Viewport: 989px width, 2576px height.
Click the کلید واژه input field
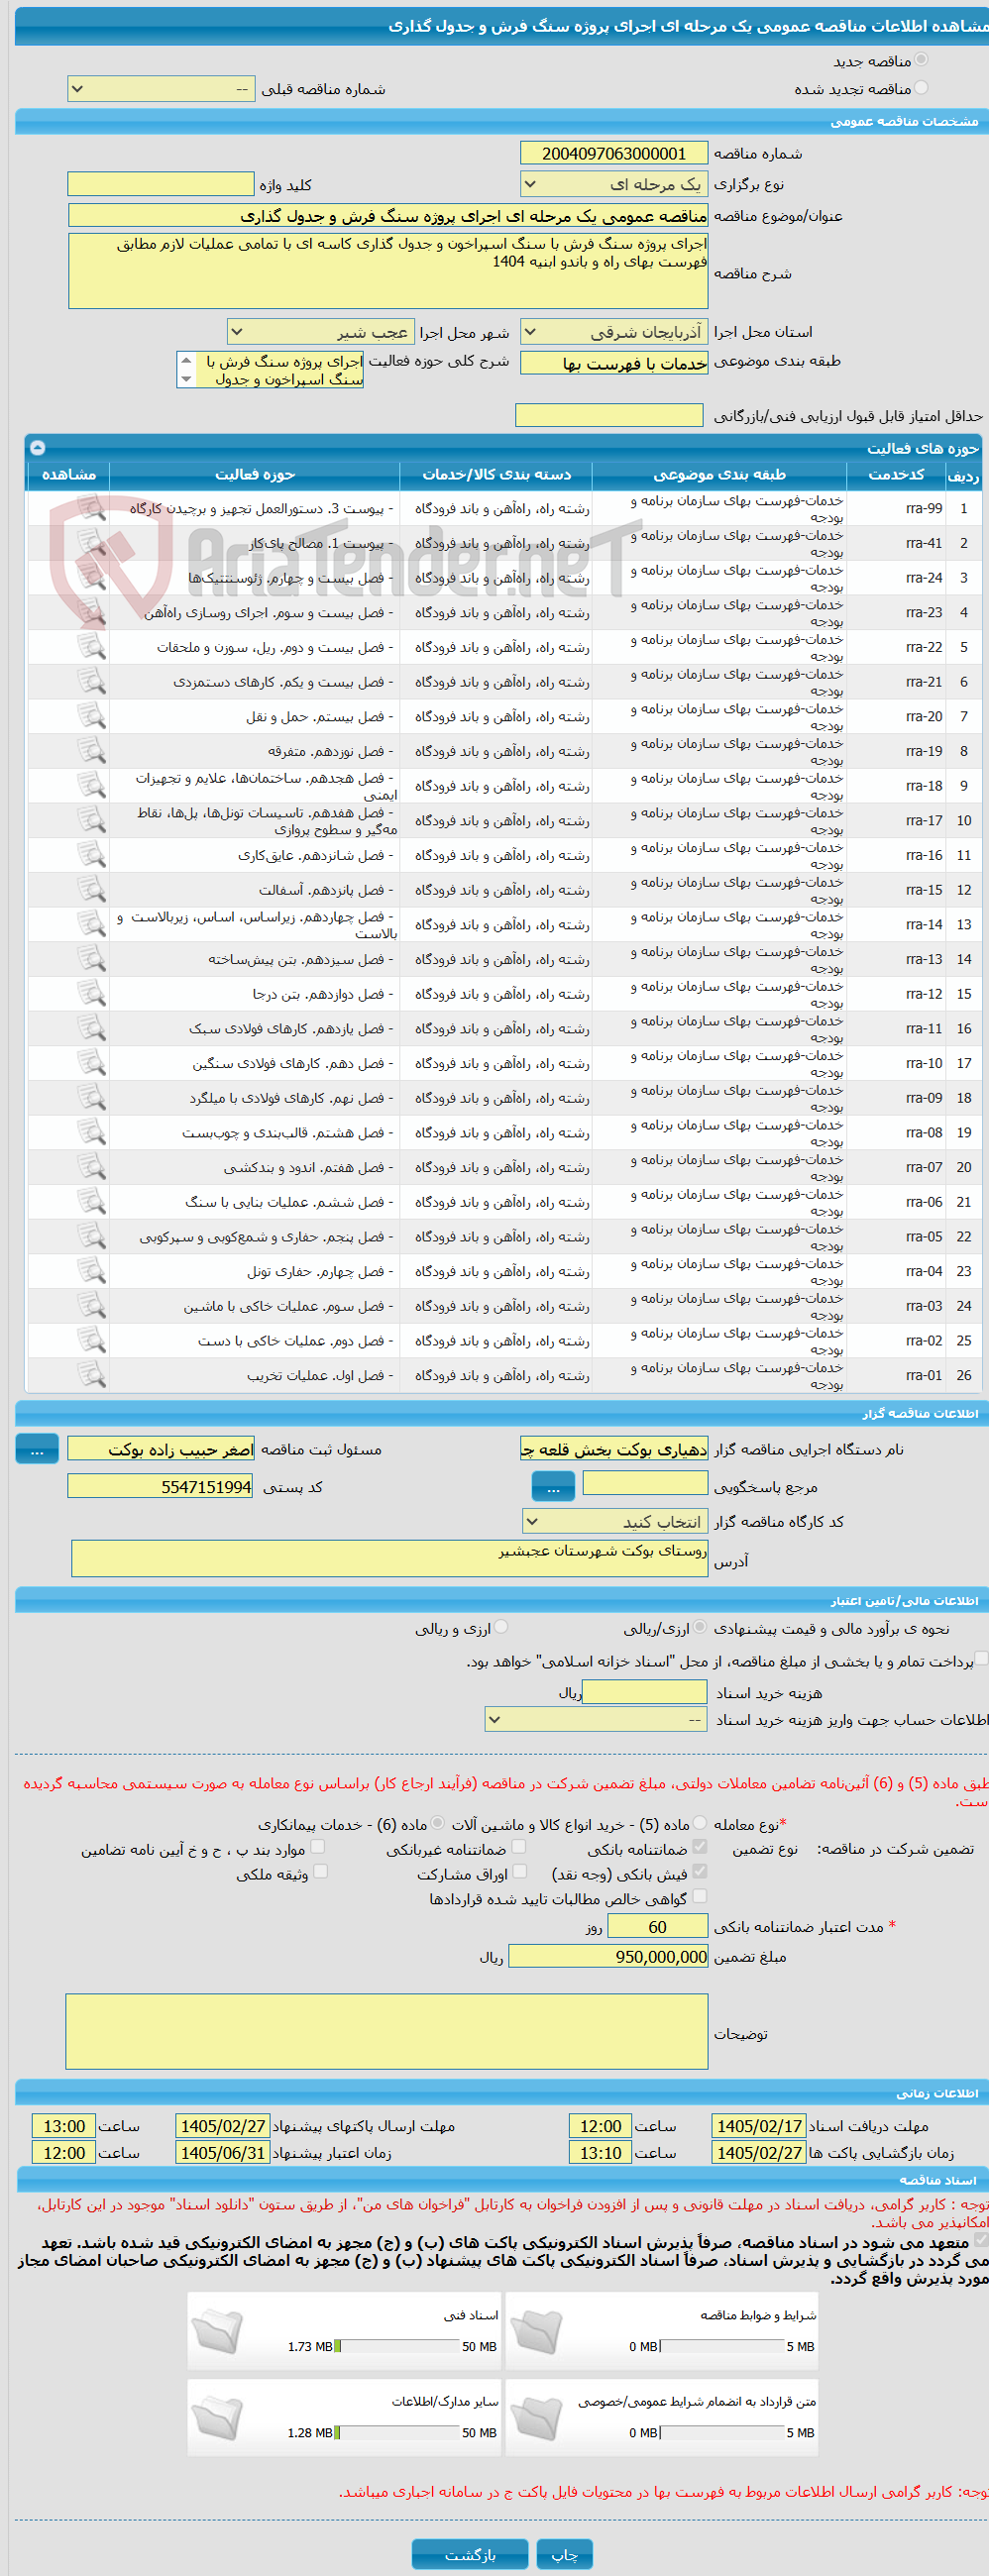tap(161, 184)
